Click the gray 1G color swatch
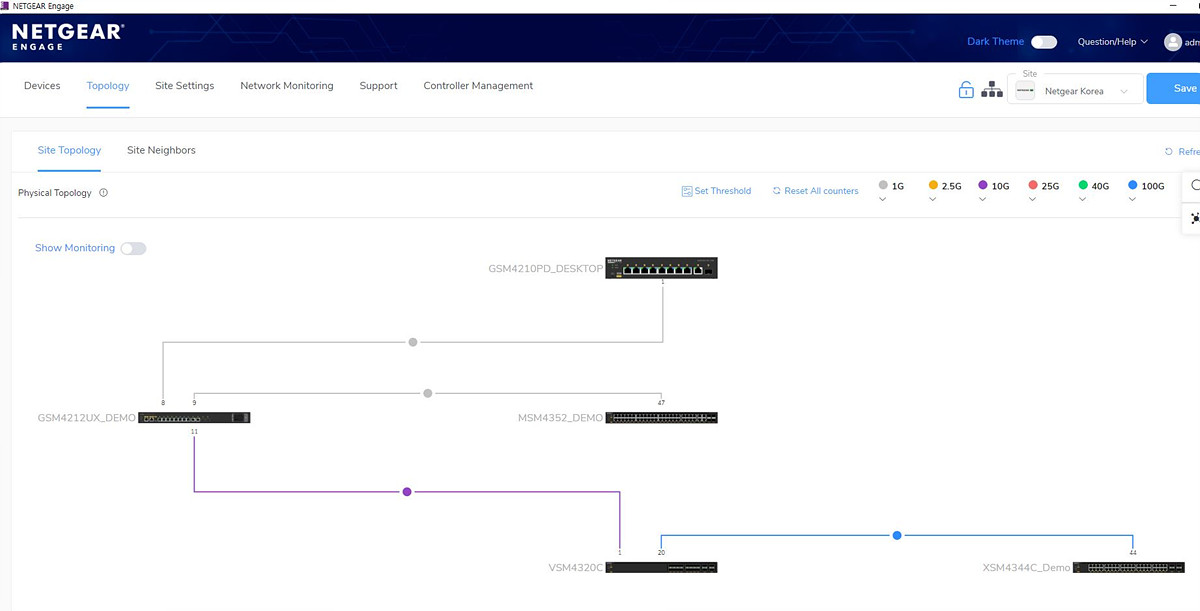This screenshot has height=611, width=1200. tap(883, 186)
